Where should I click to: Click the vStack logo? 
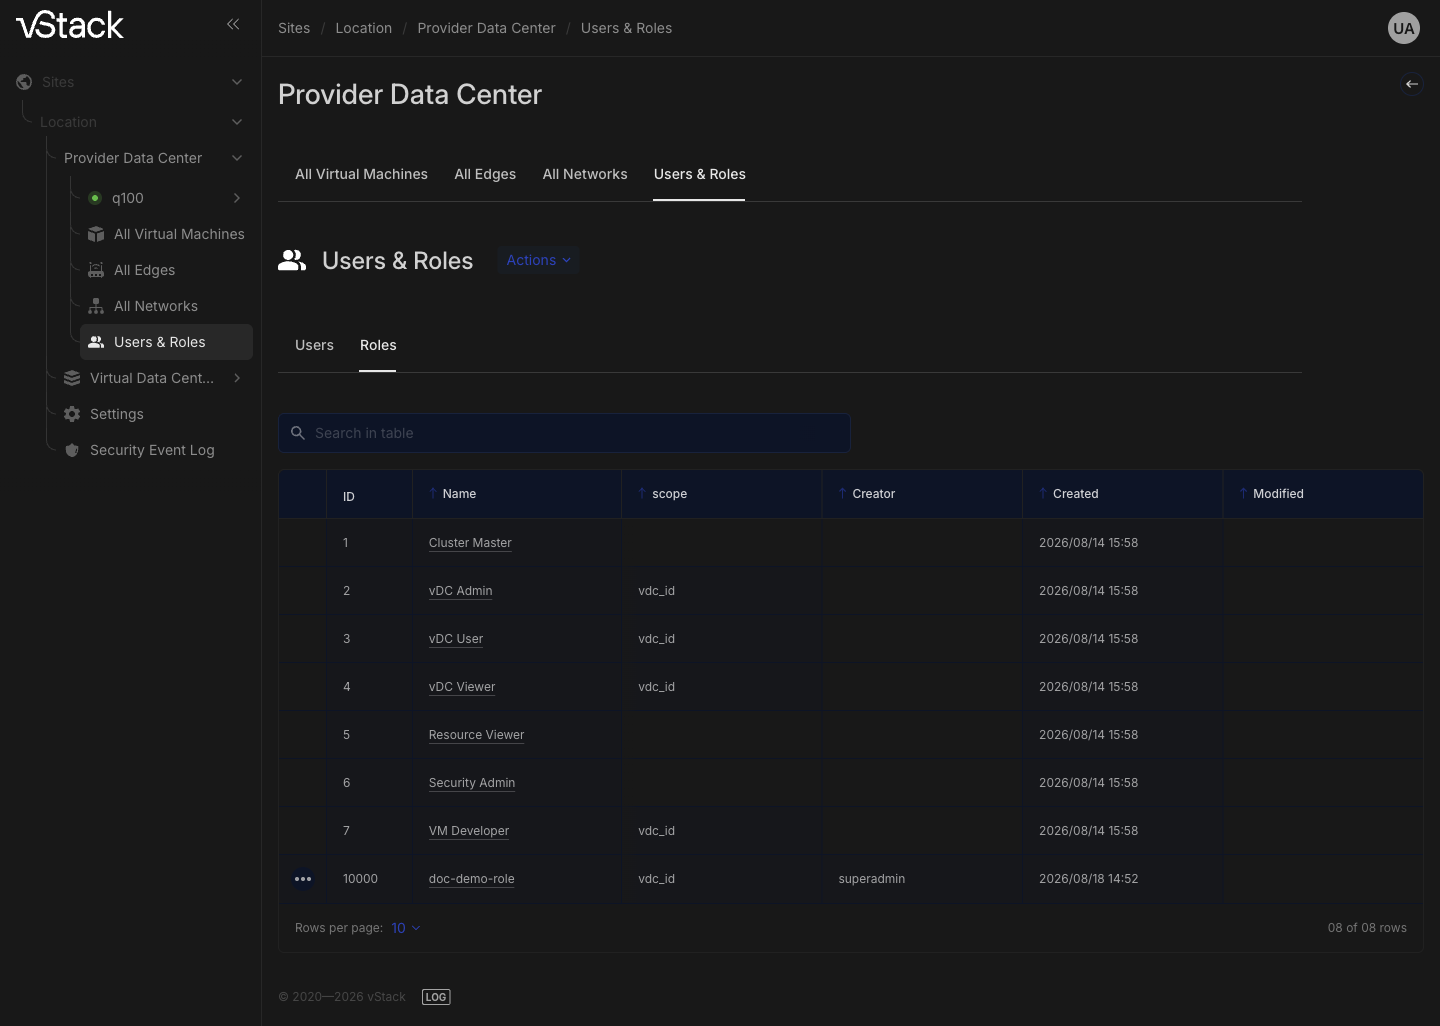click(x=70, y=25)
